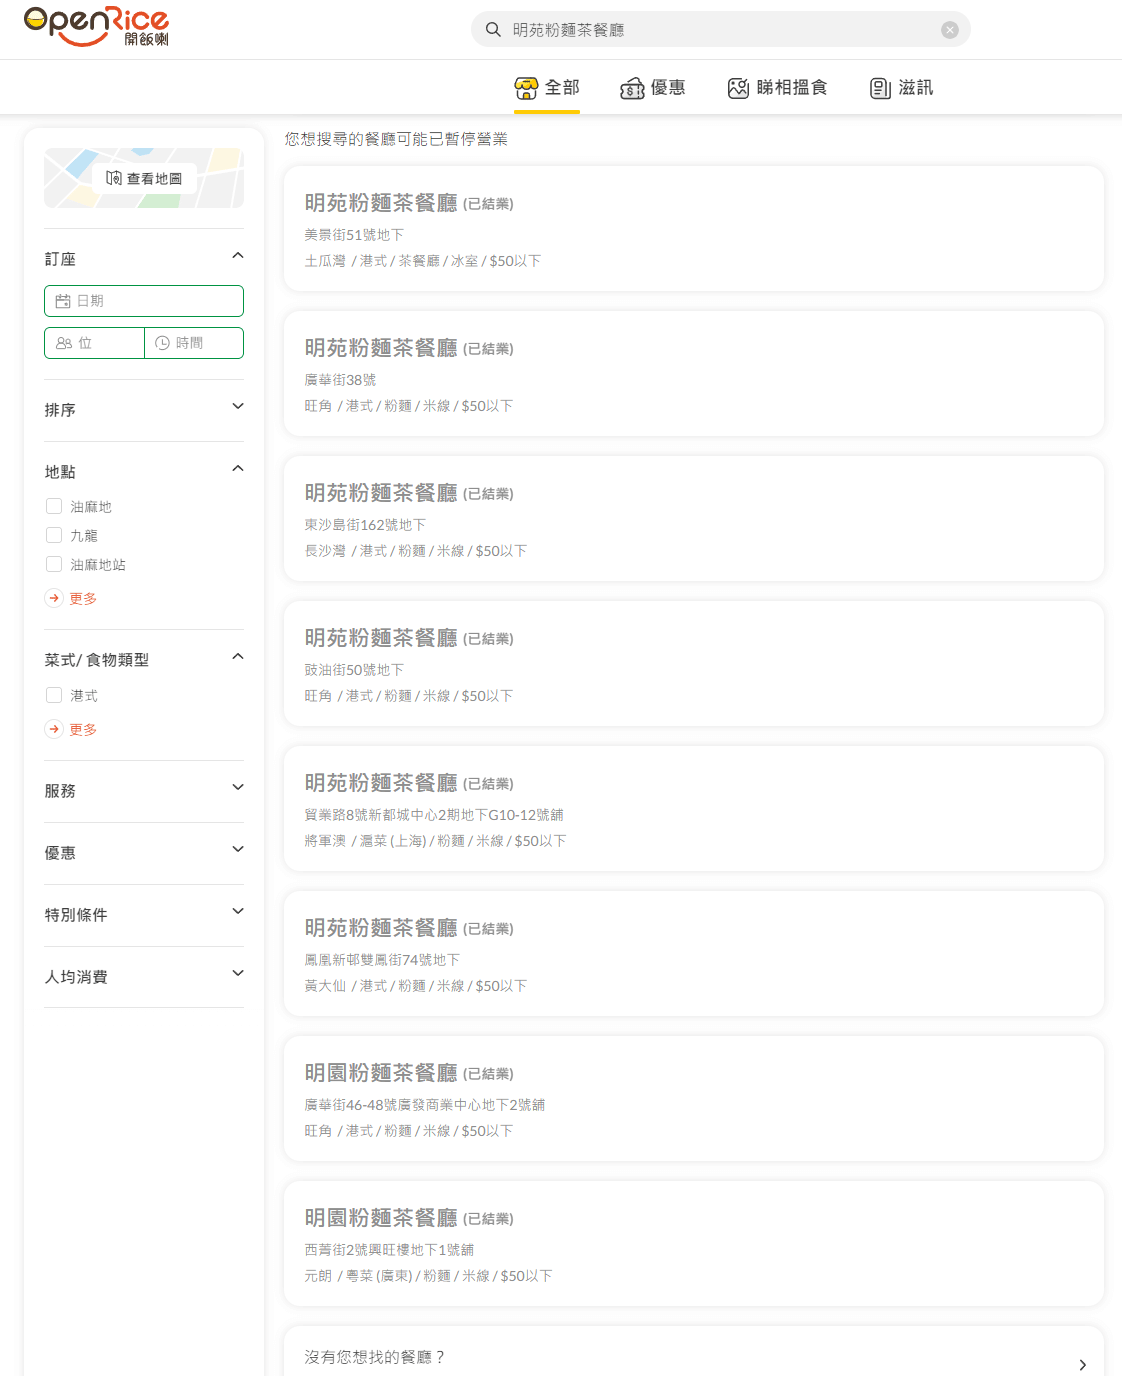The width and height of the screenshot is (1122, 1376).
Task: Tick the 油麻地站 checkbox
Action: click(54, 565)
